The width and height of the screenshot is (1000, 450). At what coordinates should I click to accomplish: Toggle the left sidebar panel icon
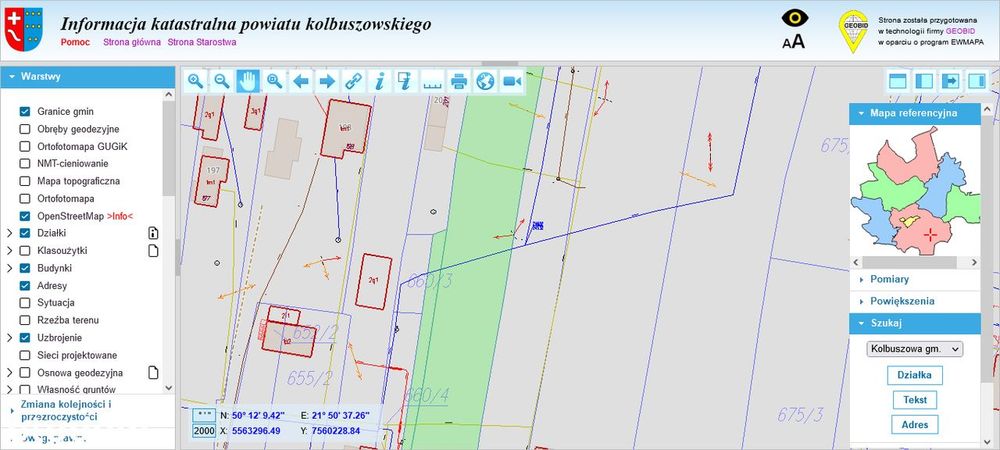pyautogui.click(x=924, y=81)
